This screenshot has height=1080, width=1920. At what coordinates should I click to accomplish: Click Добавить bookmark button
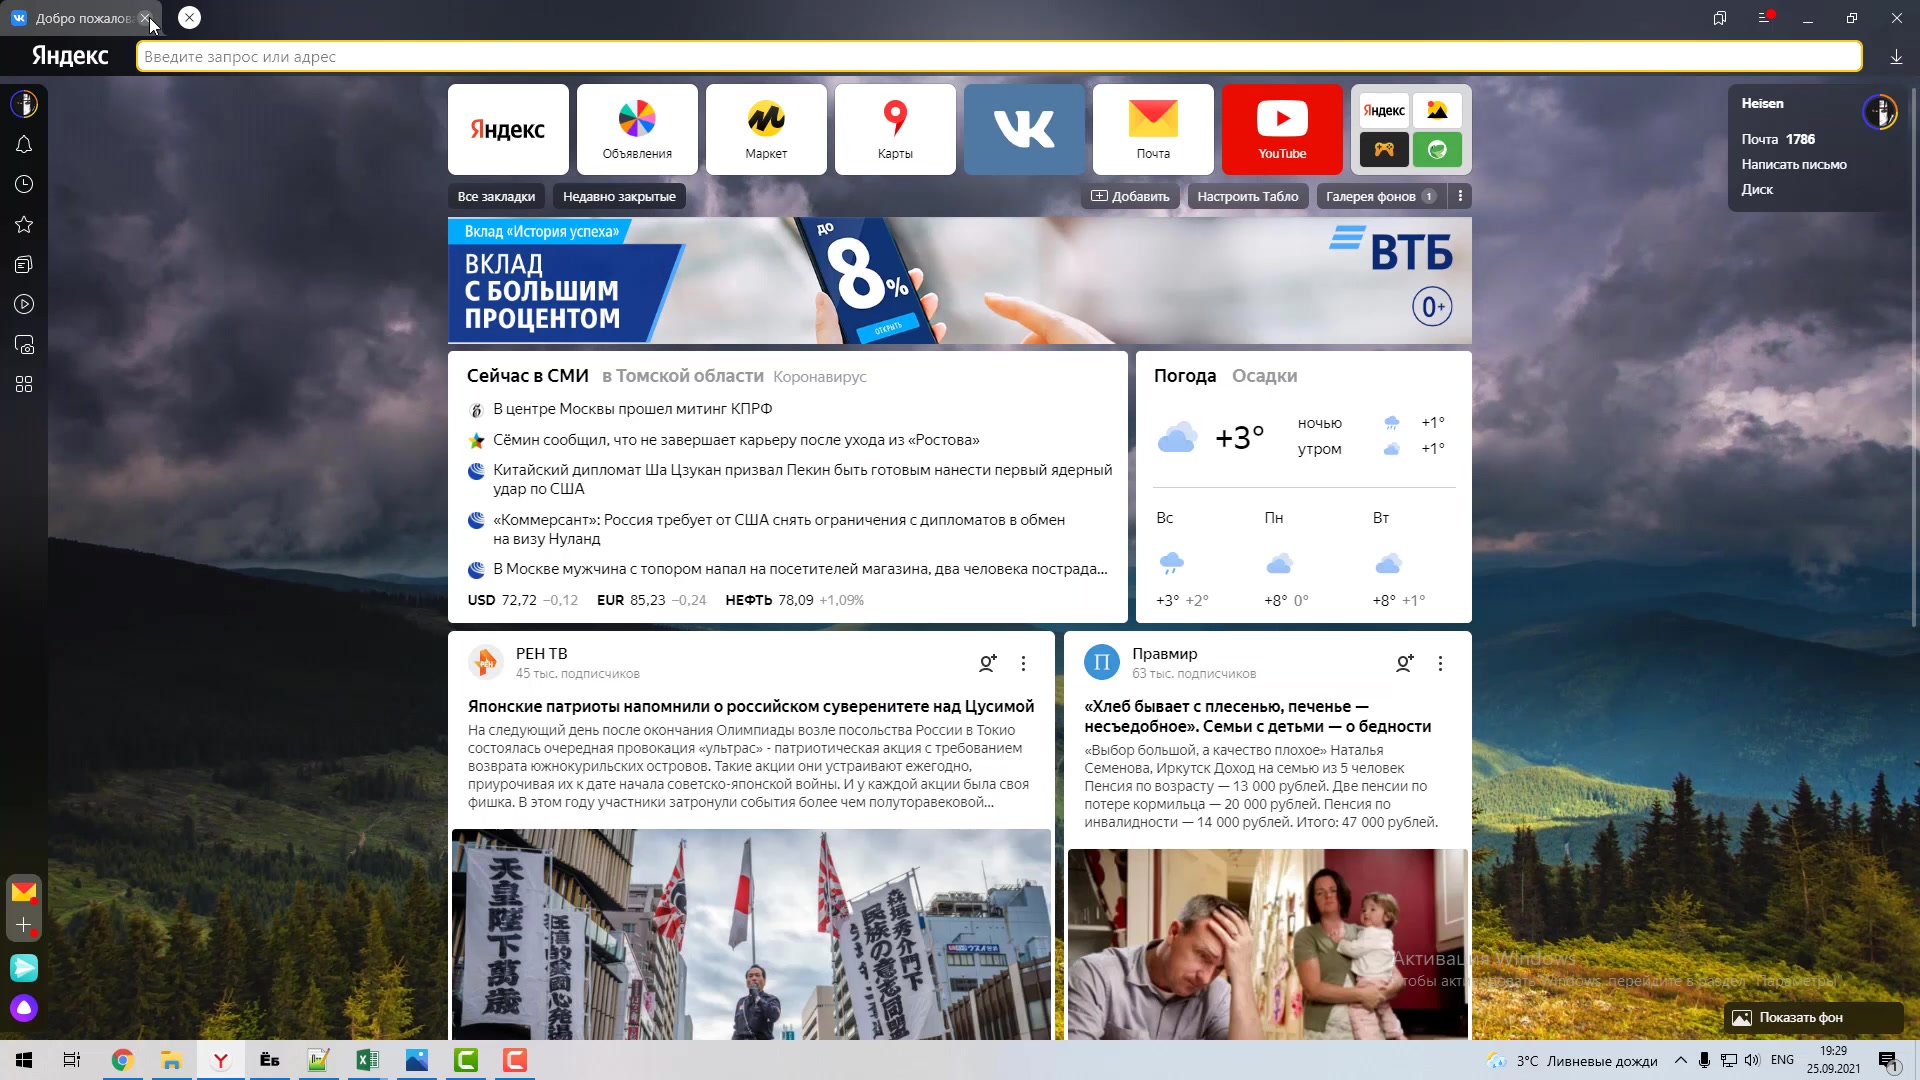click(1131, 195)
